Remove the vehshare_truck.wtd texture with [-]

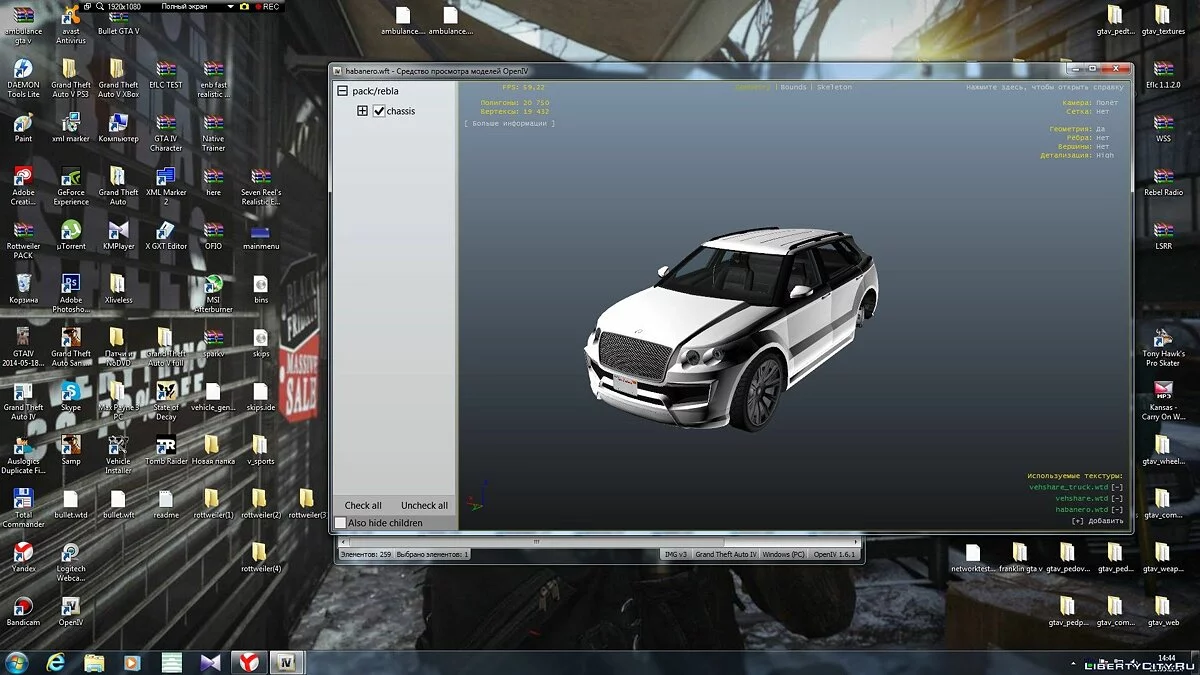1117,487
